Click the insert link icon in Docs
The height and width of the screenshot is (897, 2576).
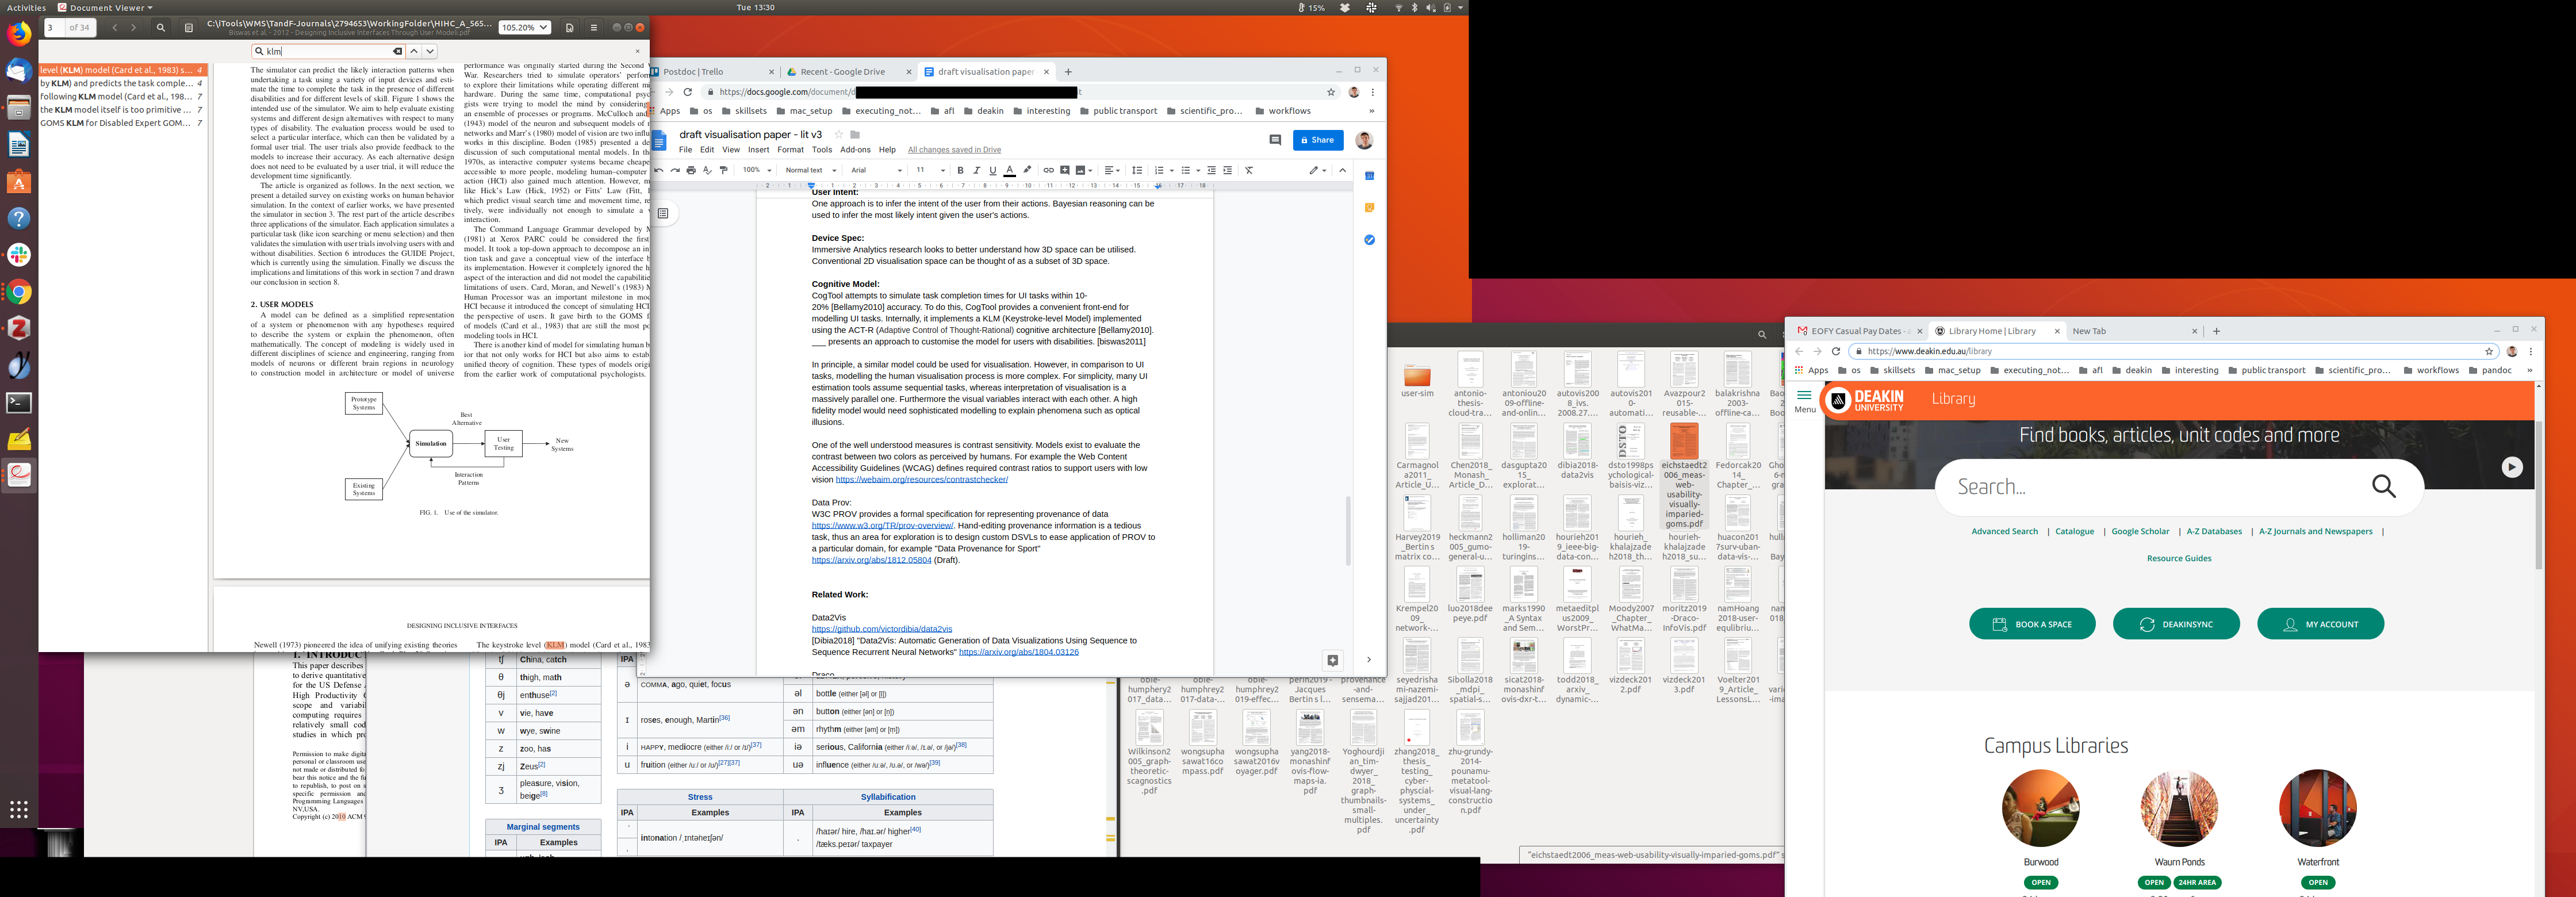(1048, 170)
